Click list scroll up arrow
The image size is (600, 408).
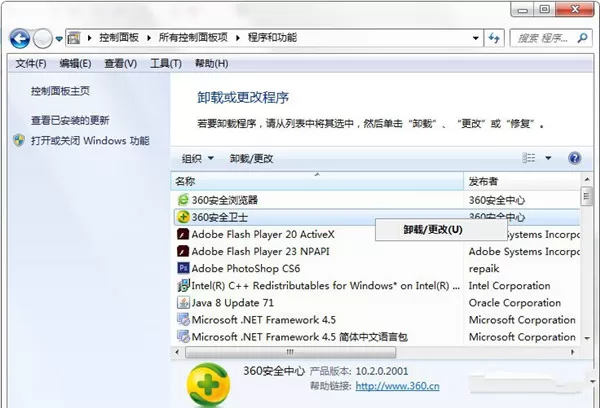(x=587, y=179)
